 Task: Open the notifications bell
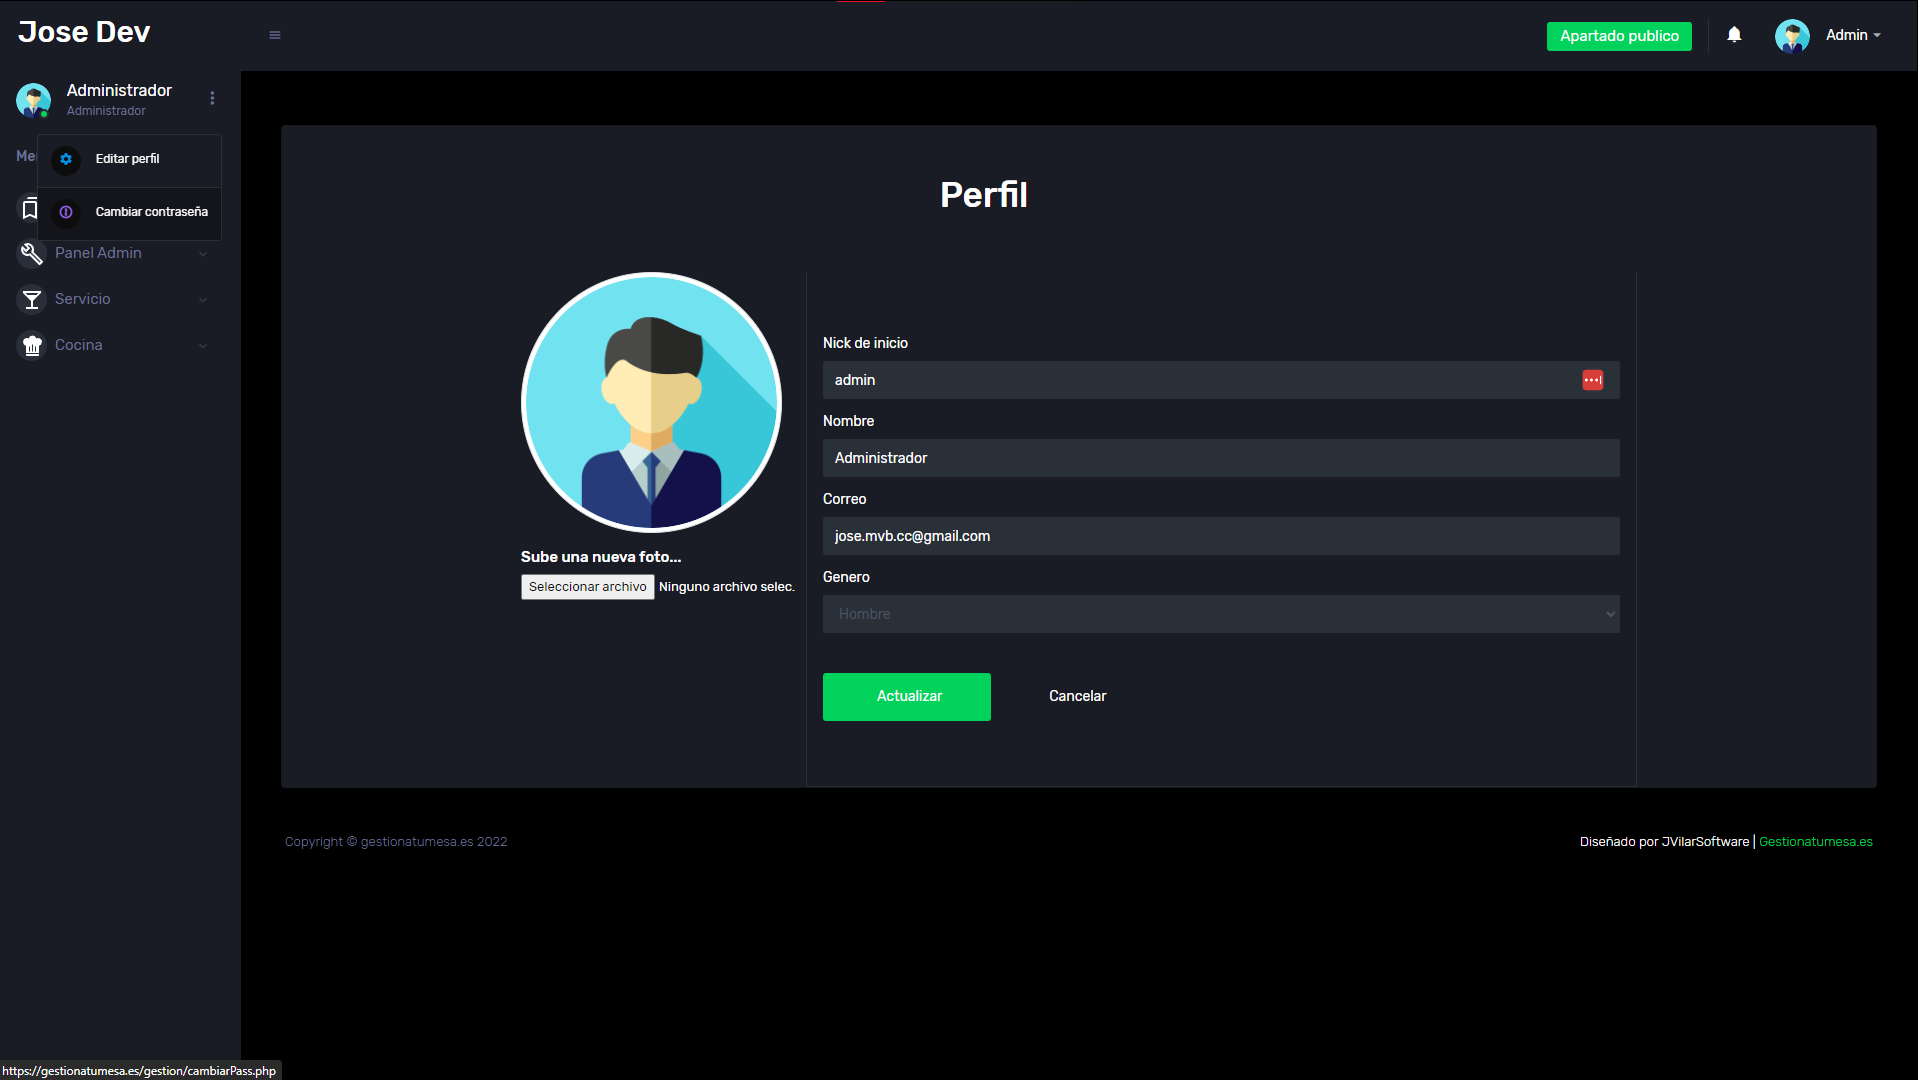1734,35
